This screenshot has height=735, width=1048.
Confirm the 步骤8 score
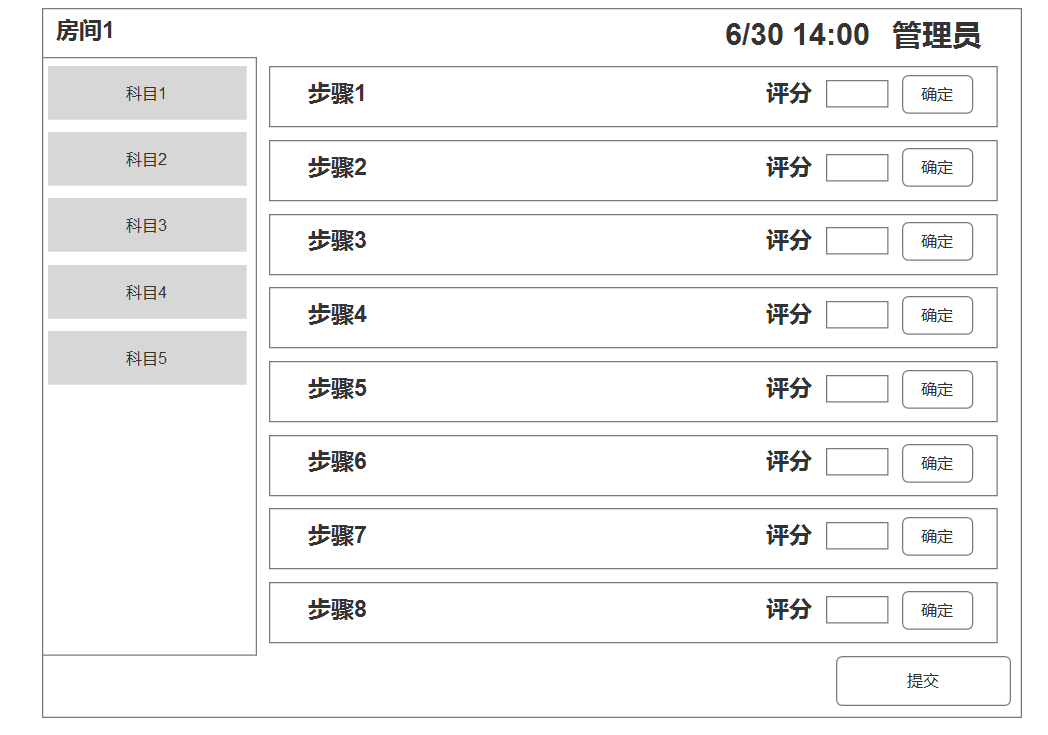(937, 610)
